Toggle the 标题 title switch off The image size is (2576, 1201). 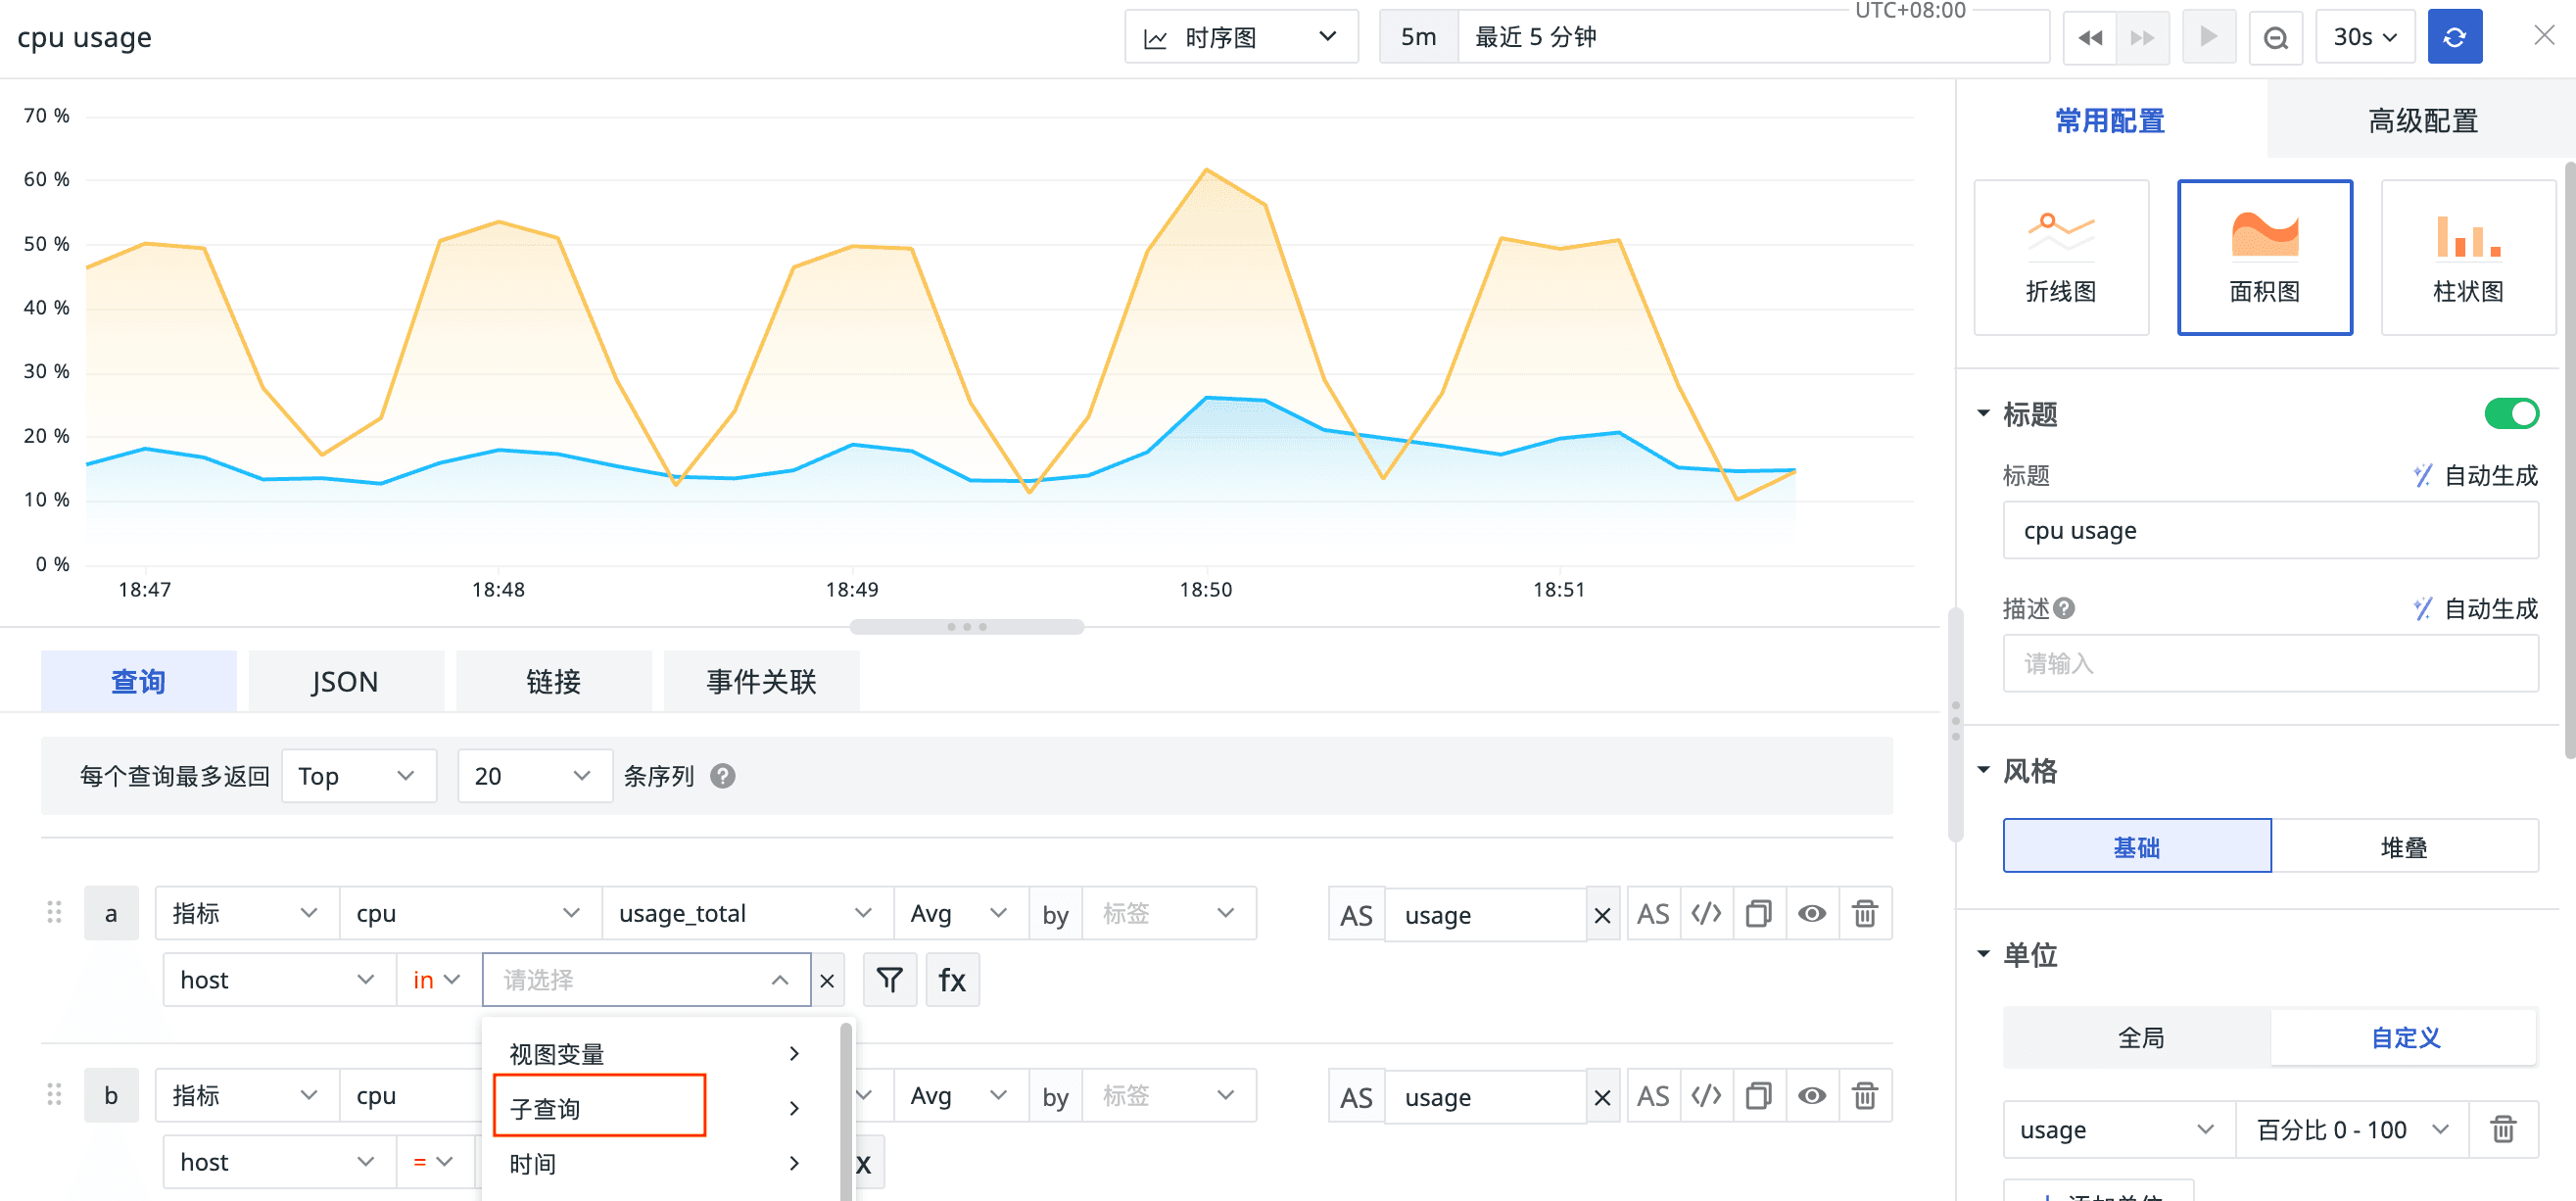tap(2510, 413)
